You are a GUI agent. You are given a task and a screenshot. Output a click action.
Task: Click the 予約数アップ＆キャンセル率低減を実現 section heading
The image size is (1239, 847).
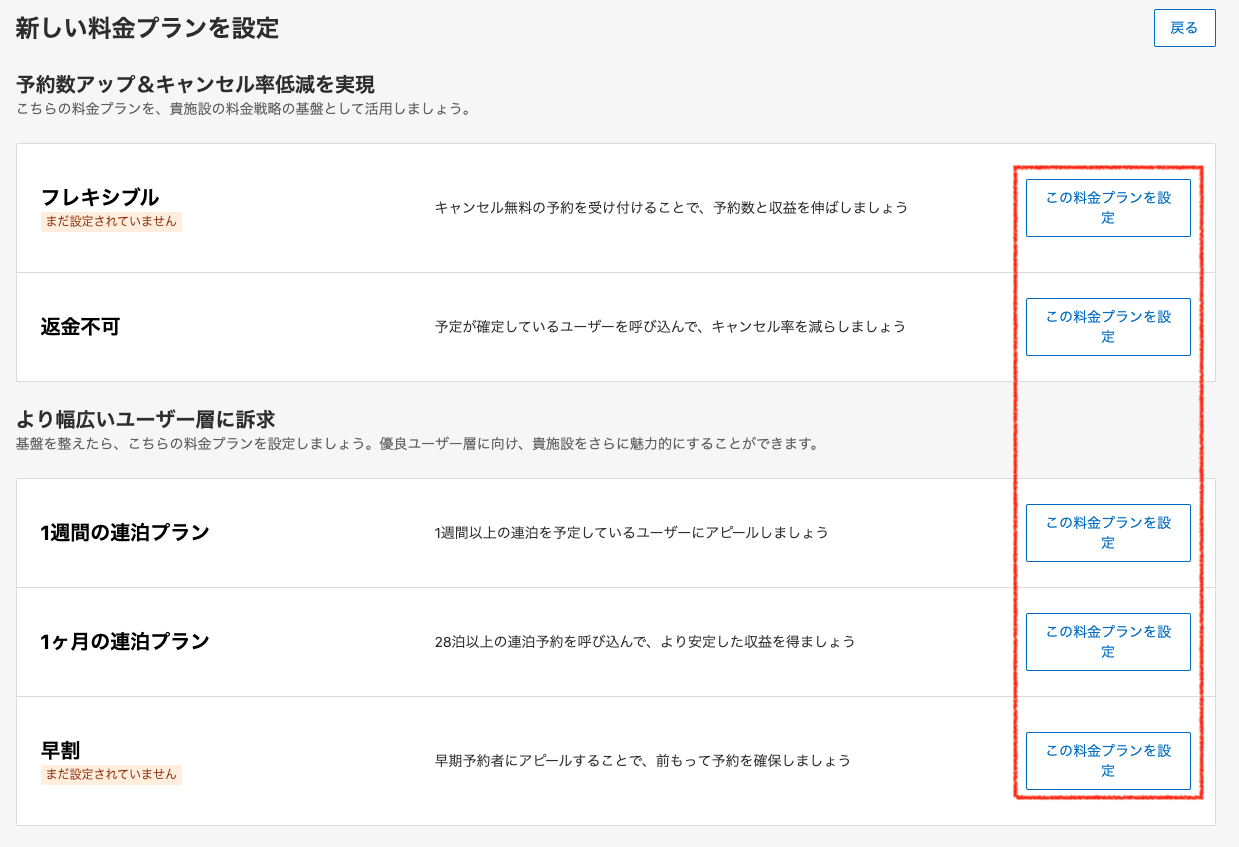(195, 84)
